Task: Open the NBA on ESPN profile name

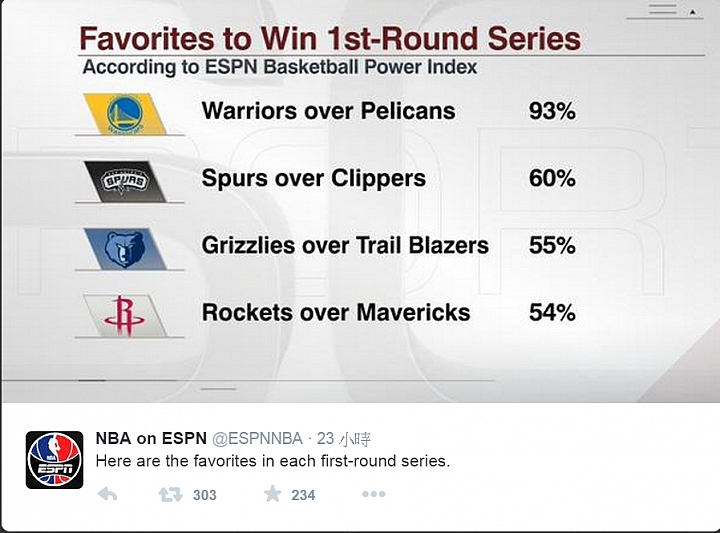Action: click(151, 438)
